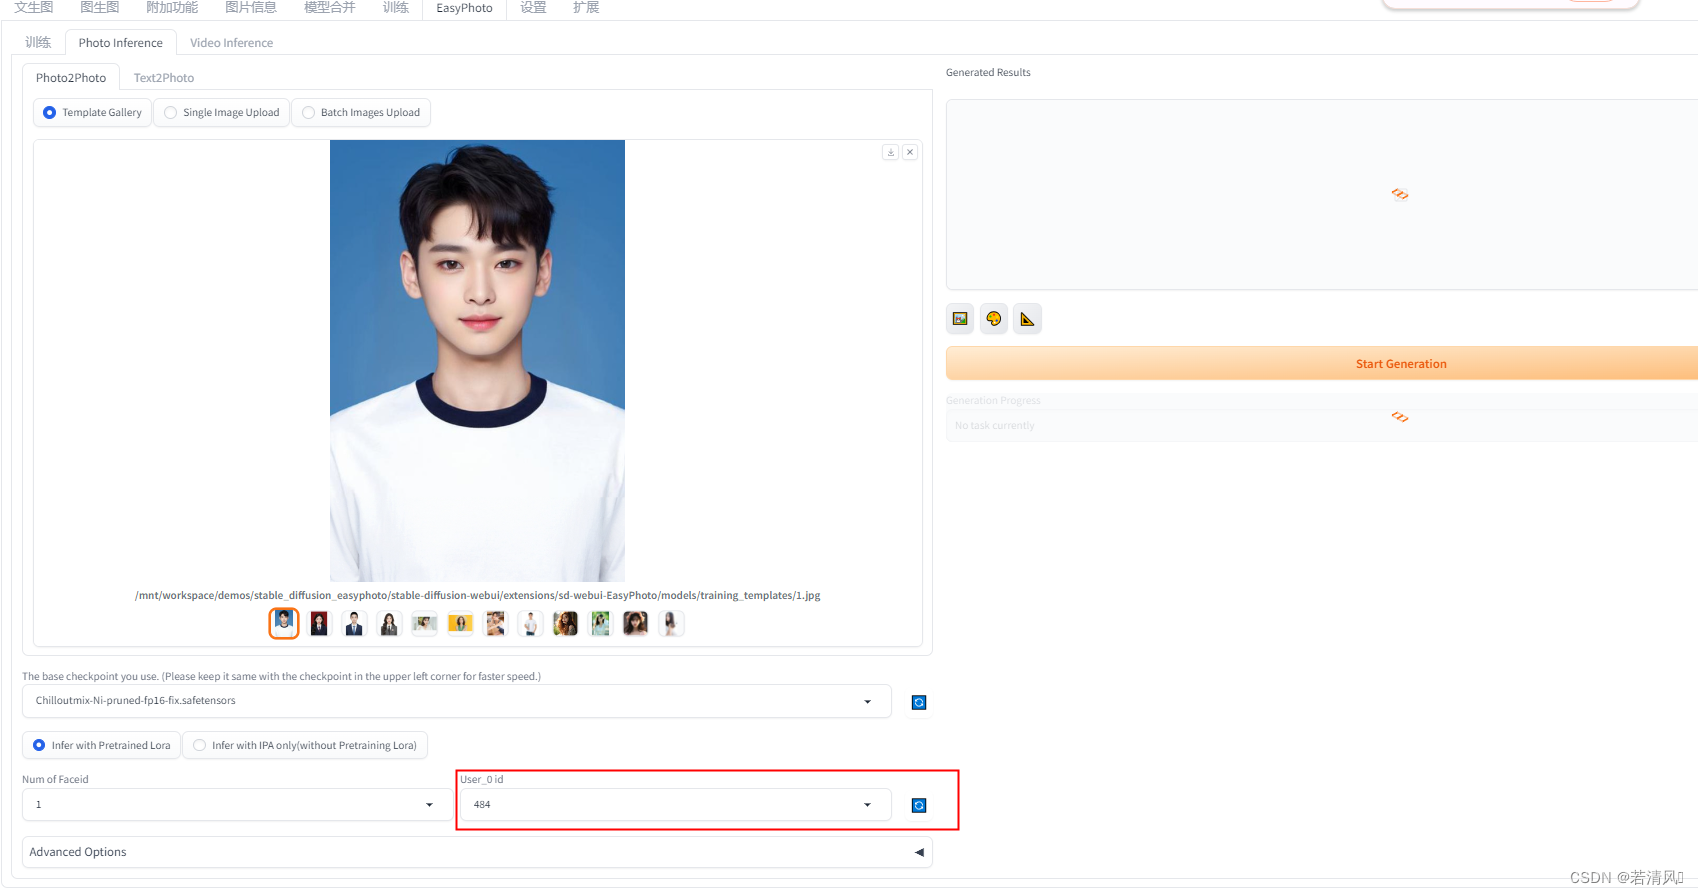The height and width of the screenshot is (895, 1698).
Task: Switch to the Video Inference tab
Action: click(x=231, y=43)
